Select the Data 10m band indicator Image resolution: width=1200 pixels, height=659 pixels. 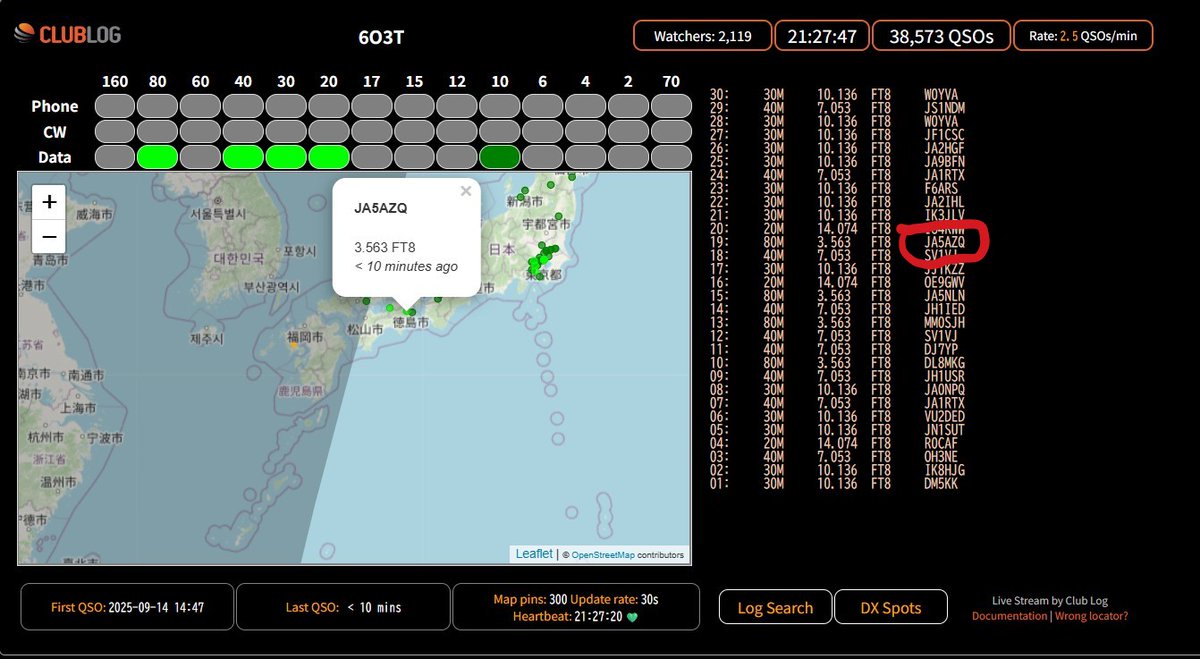coord(501,156)
